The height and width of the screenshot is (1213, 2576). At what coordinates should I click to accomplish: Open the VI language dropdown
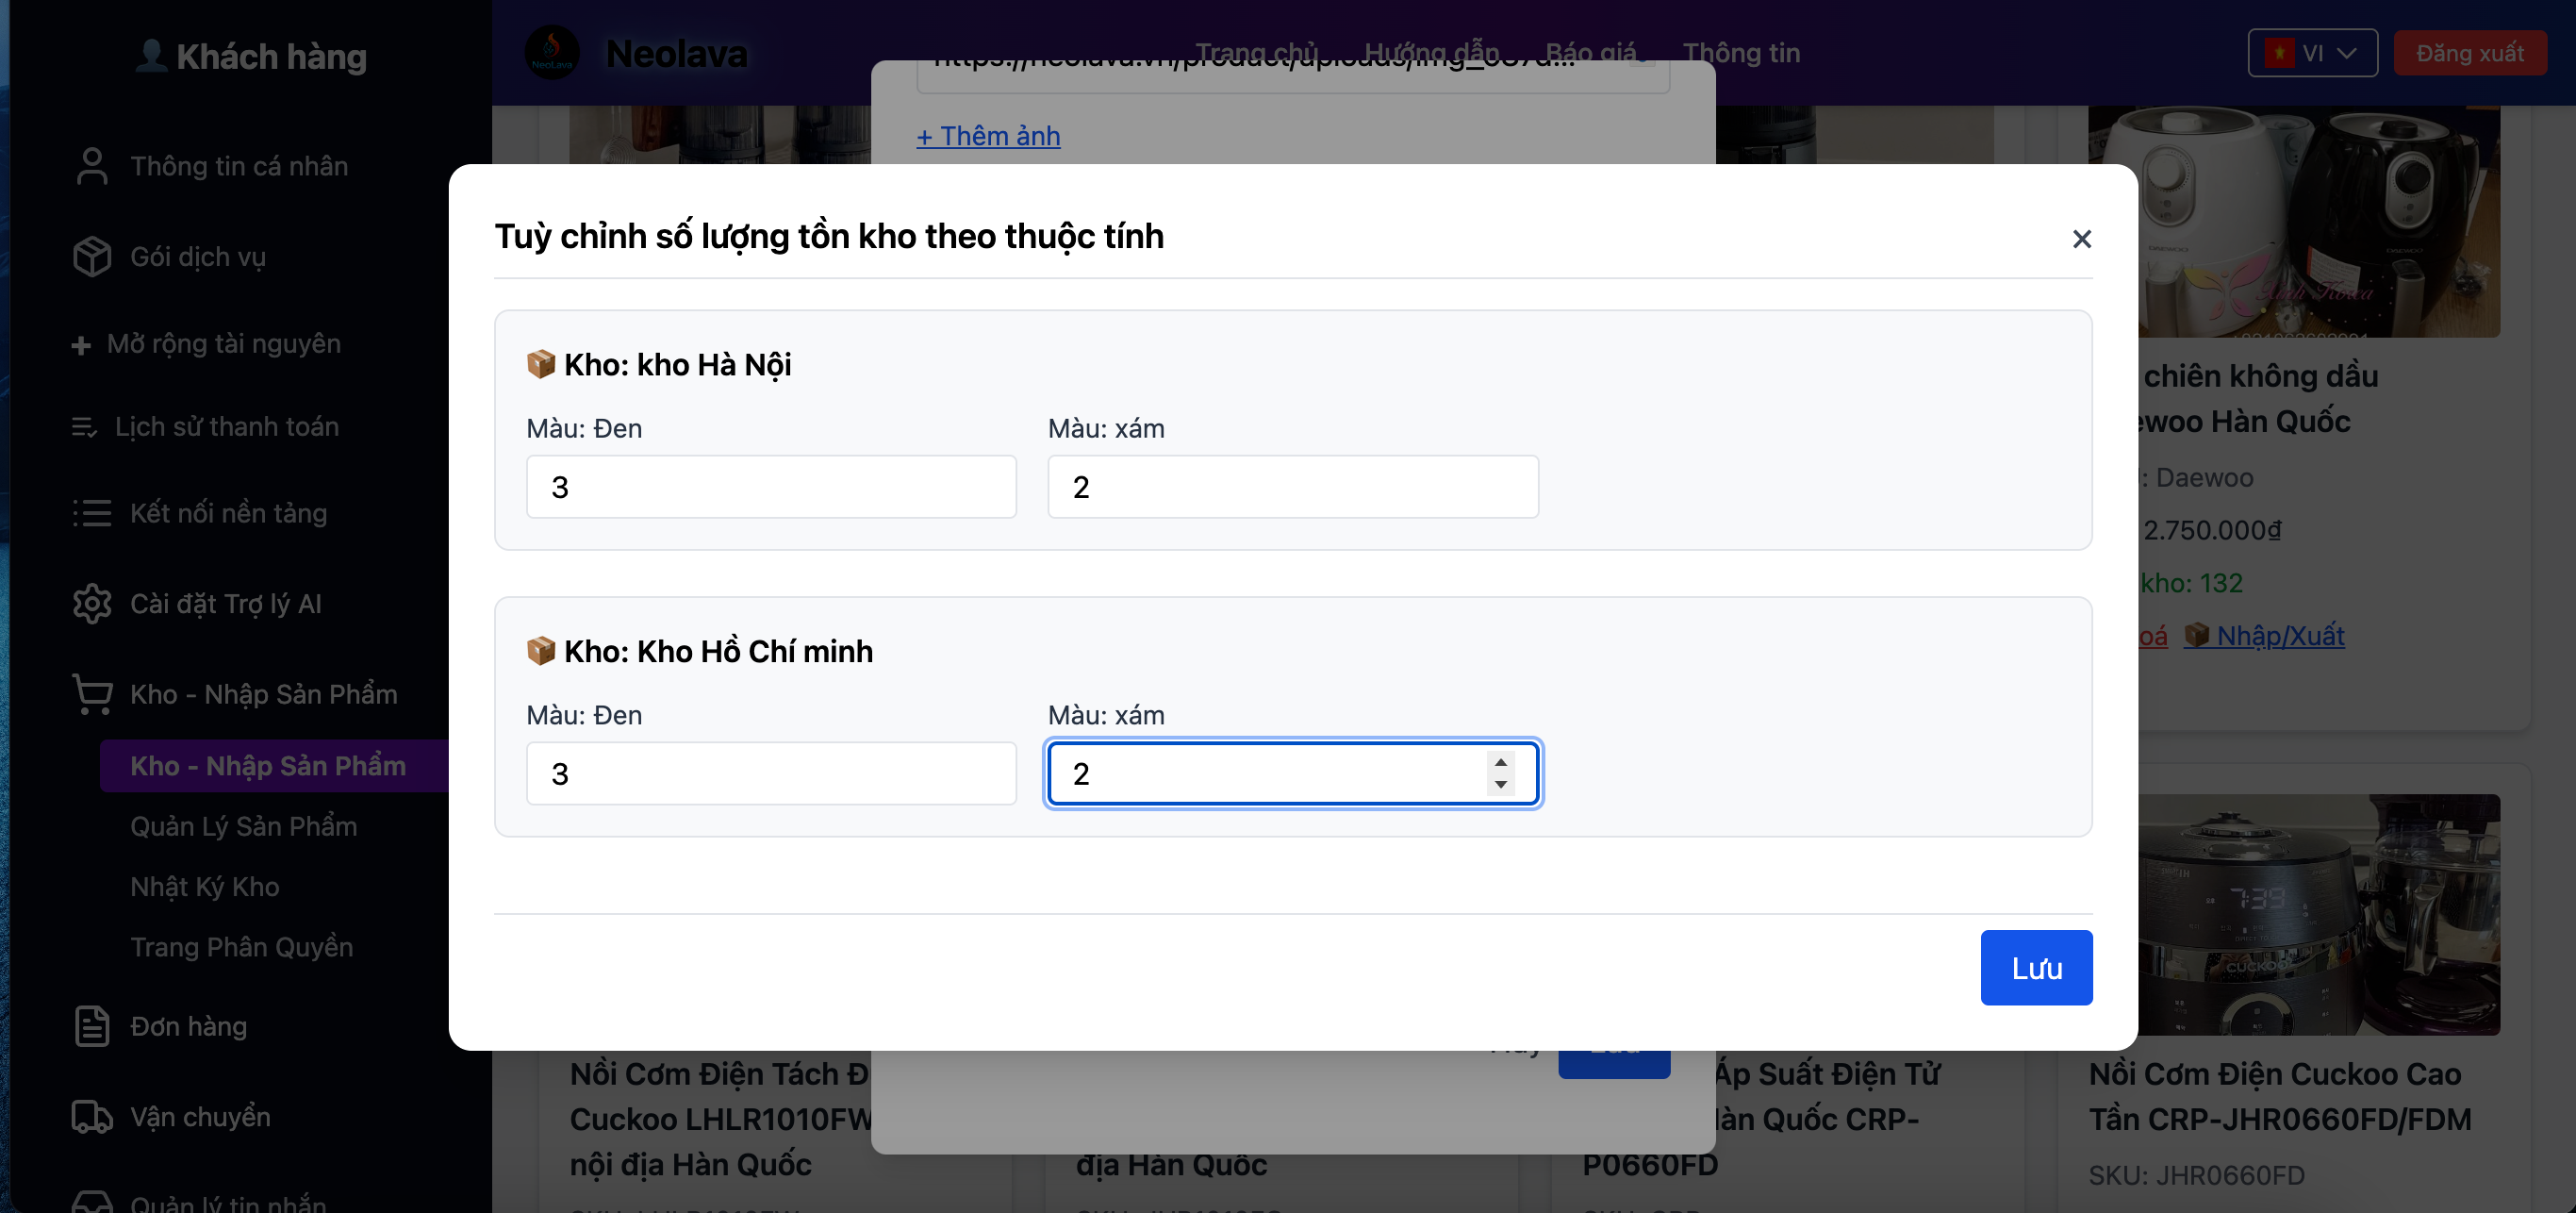coord(2311,53)
